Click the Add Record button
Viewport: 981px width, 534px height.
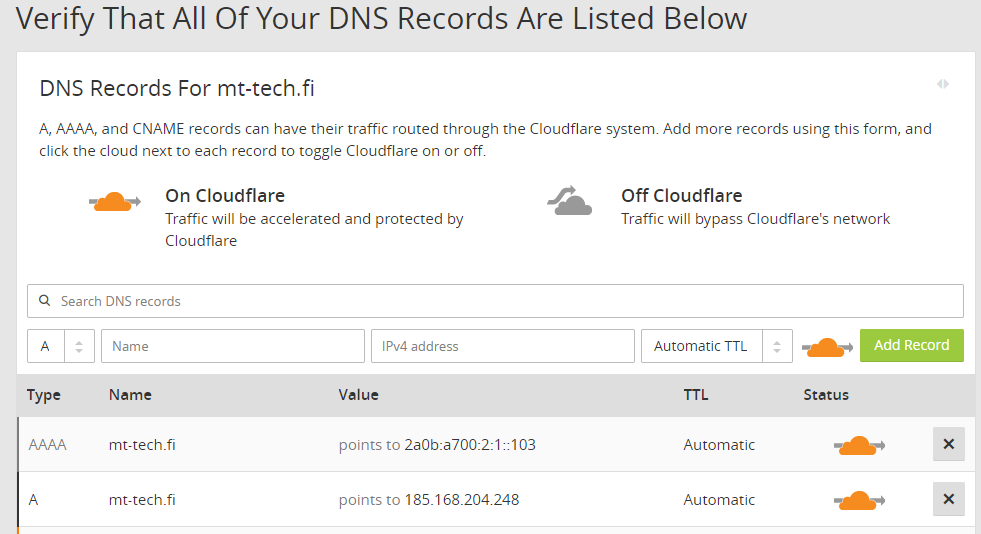point(911,345)
